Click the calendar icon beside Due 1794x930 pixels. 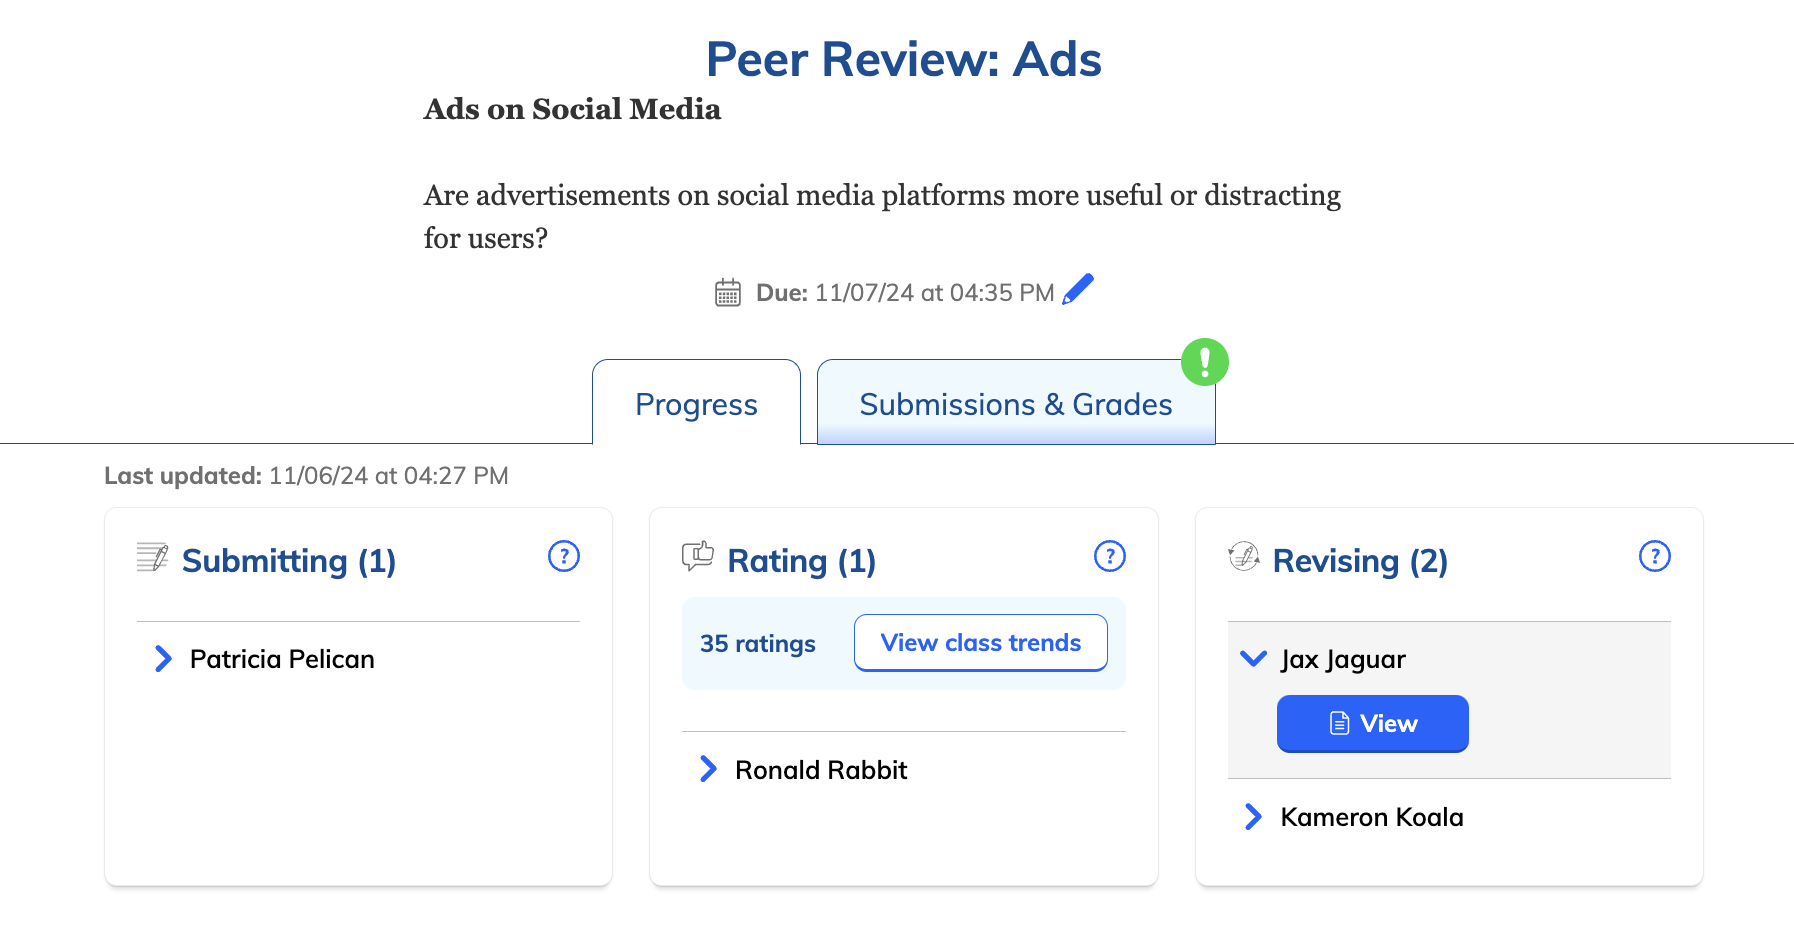(728, 292)
